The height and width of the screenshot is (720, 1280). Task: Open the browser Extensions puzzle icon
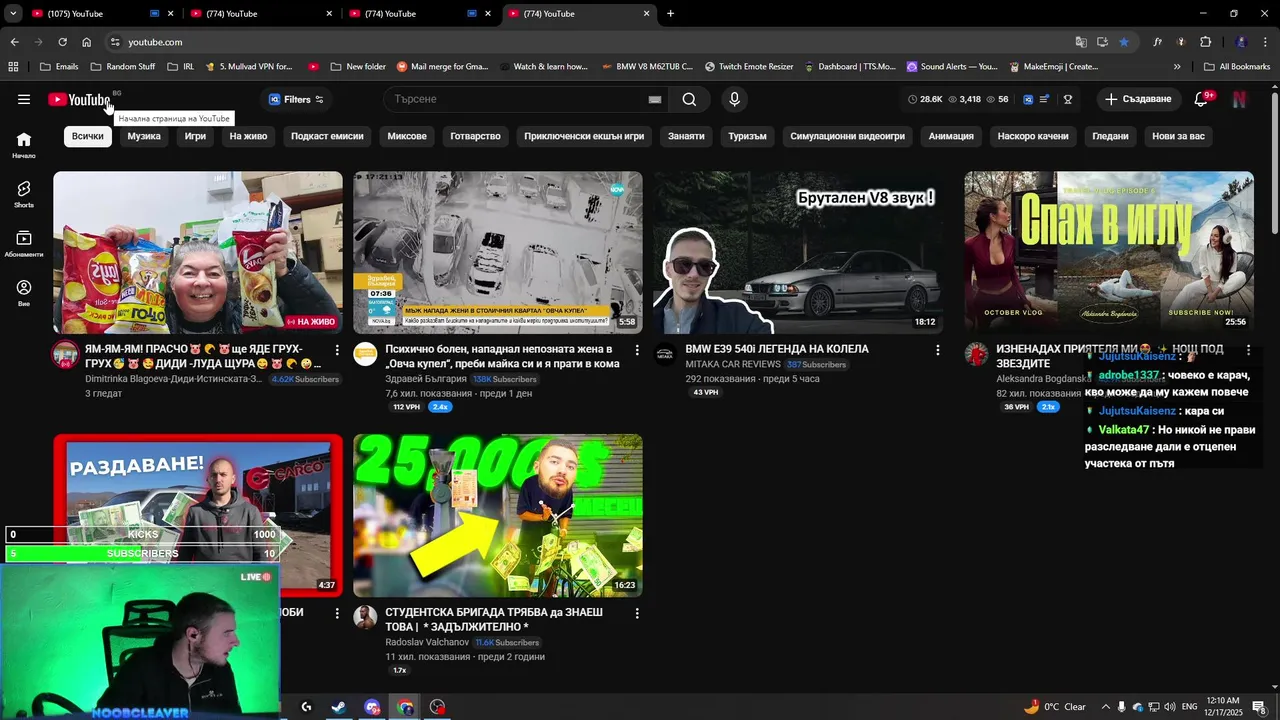1205,42
